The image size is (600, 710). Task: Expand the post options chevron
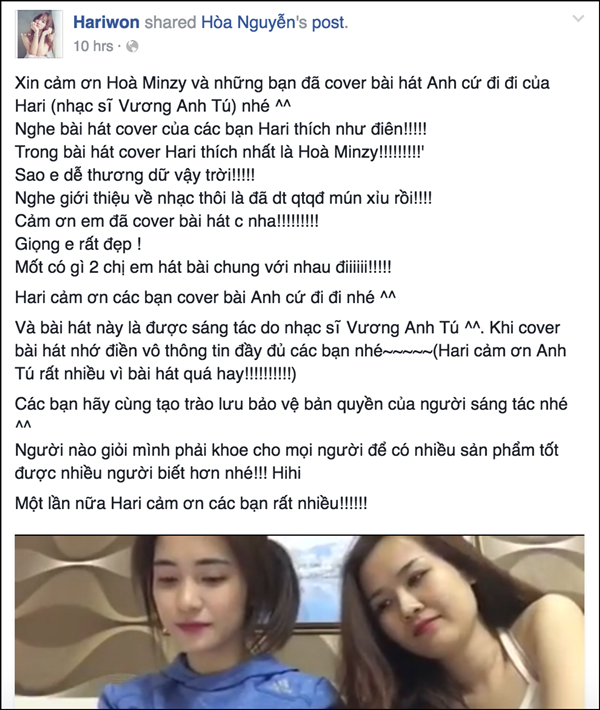[x=578, y=19]
